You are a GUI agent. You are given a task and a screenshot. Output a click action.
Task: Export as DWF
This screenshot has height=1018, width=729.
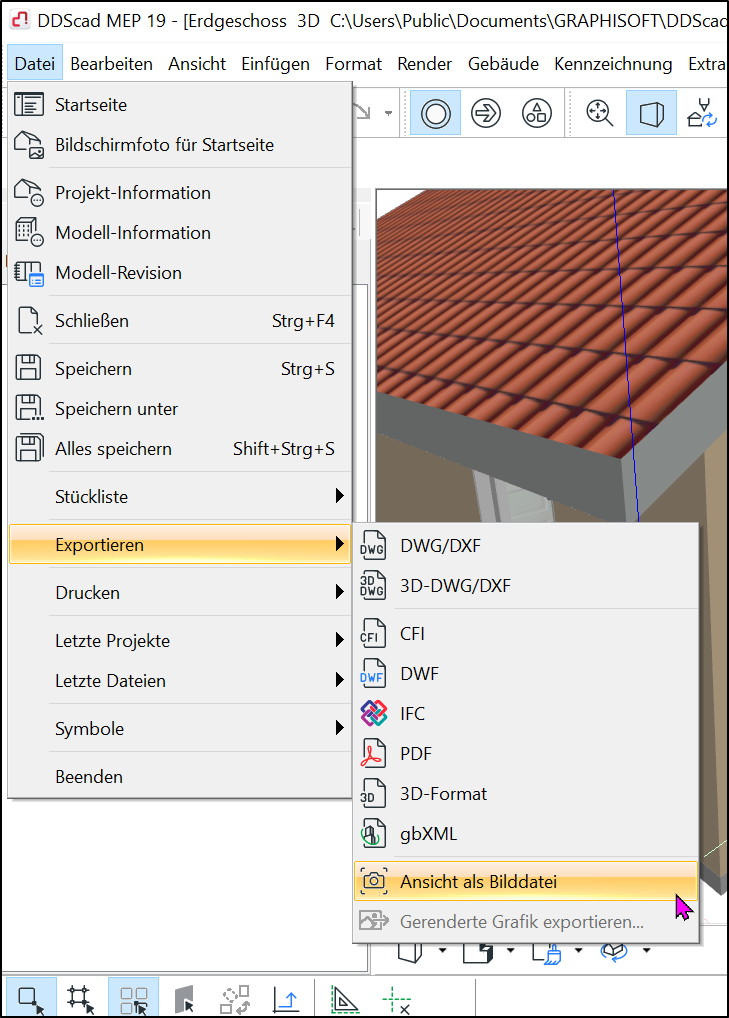(x=526, y=674)
